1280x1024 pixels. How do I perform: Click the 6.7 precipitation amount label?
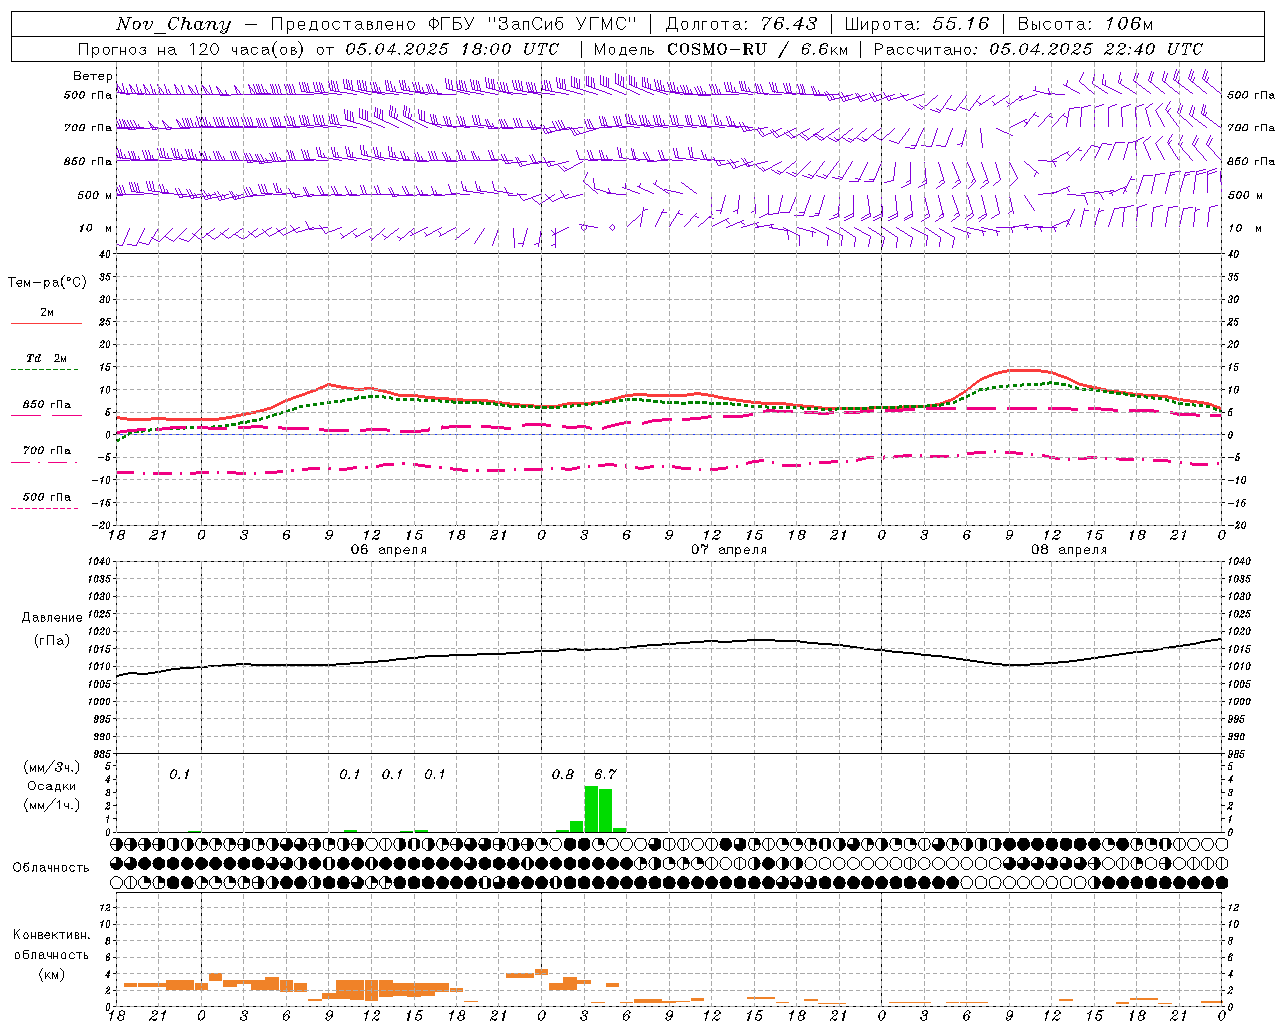click(605, 774)
